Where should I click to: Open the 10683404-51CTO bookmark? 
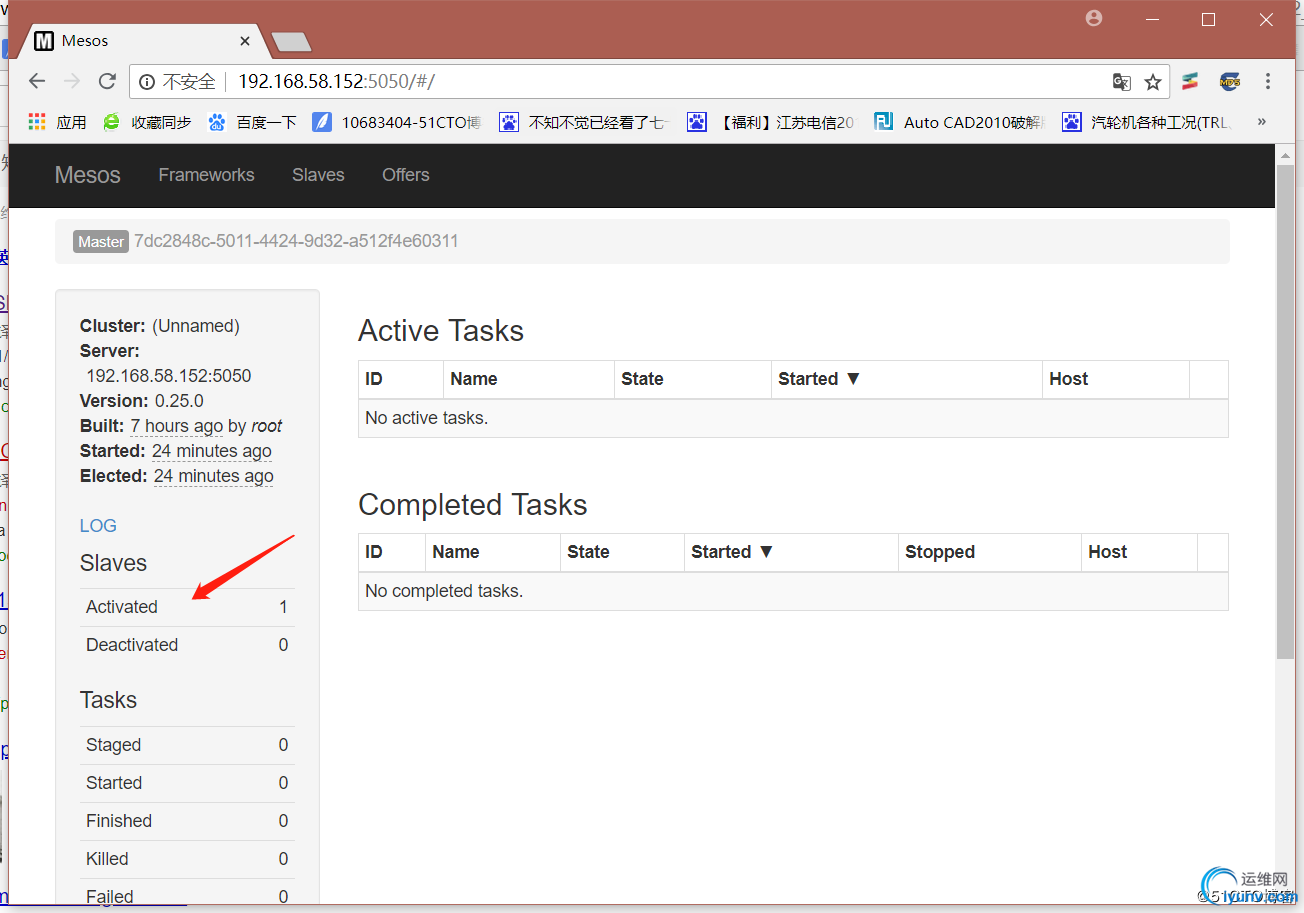point(397,122)
